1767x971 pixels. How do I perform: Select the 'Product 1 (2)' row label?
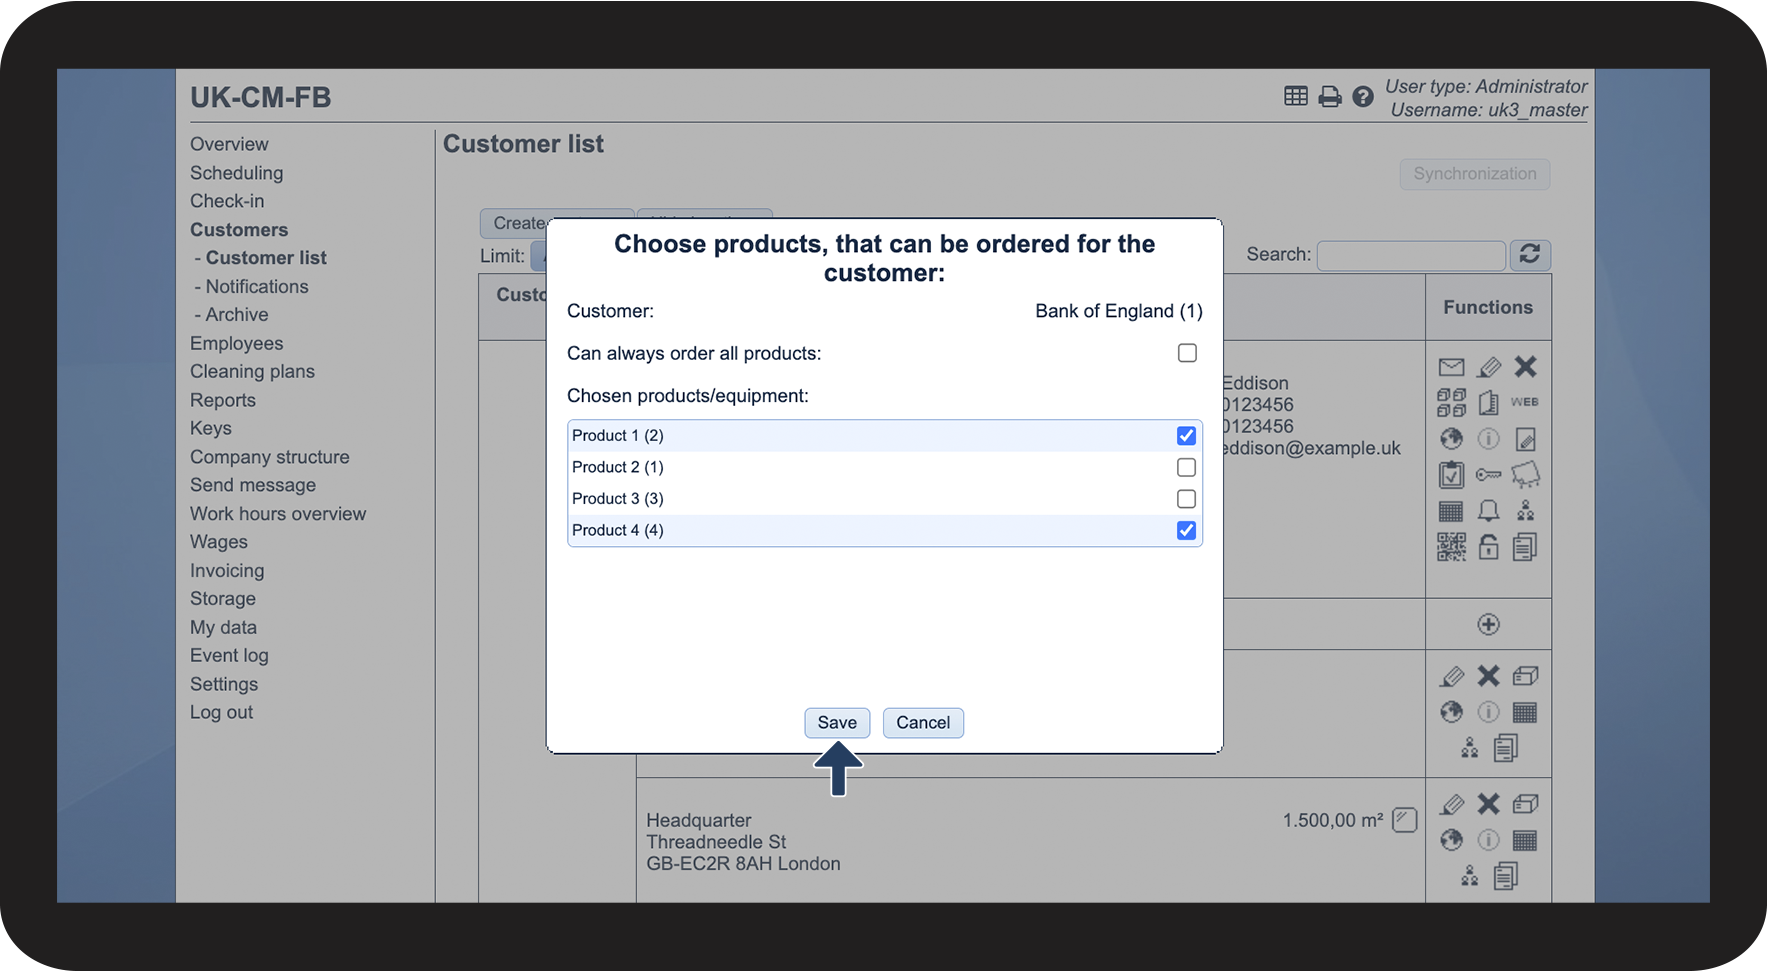tap(618, 436)
